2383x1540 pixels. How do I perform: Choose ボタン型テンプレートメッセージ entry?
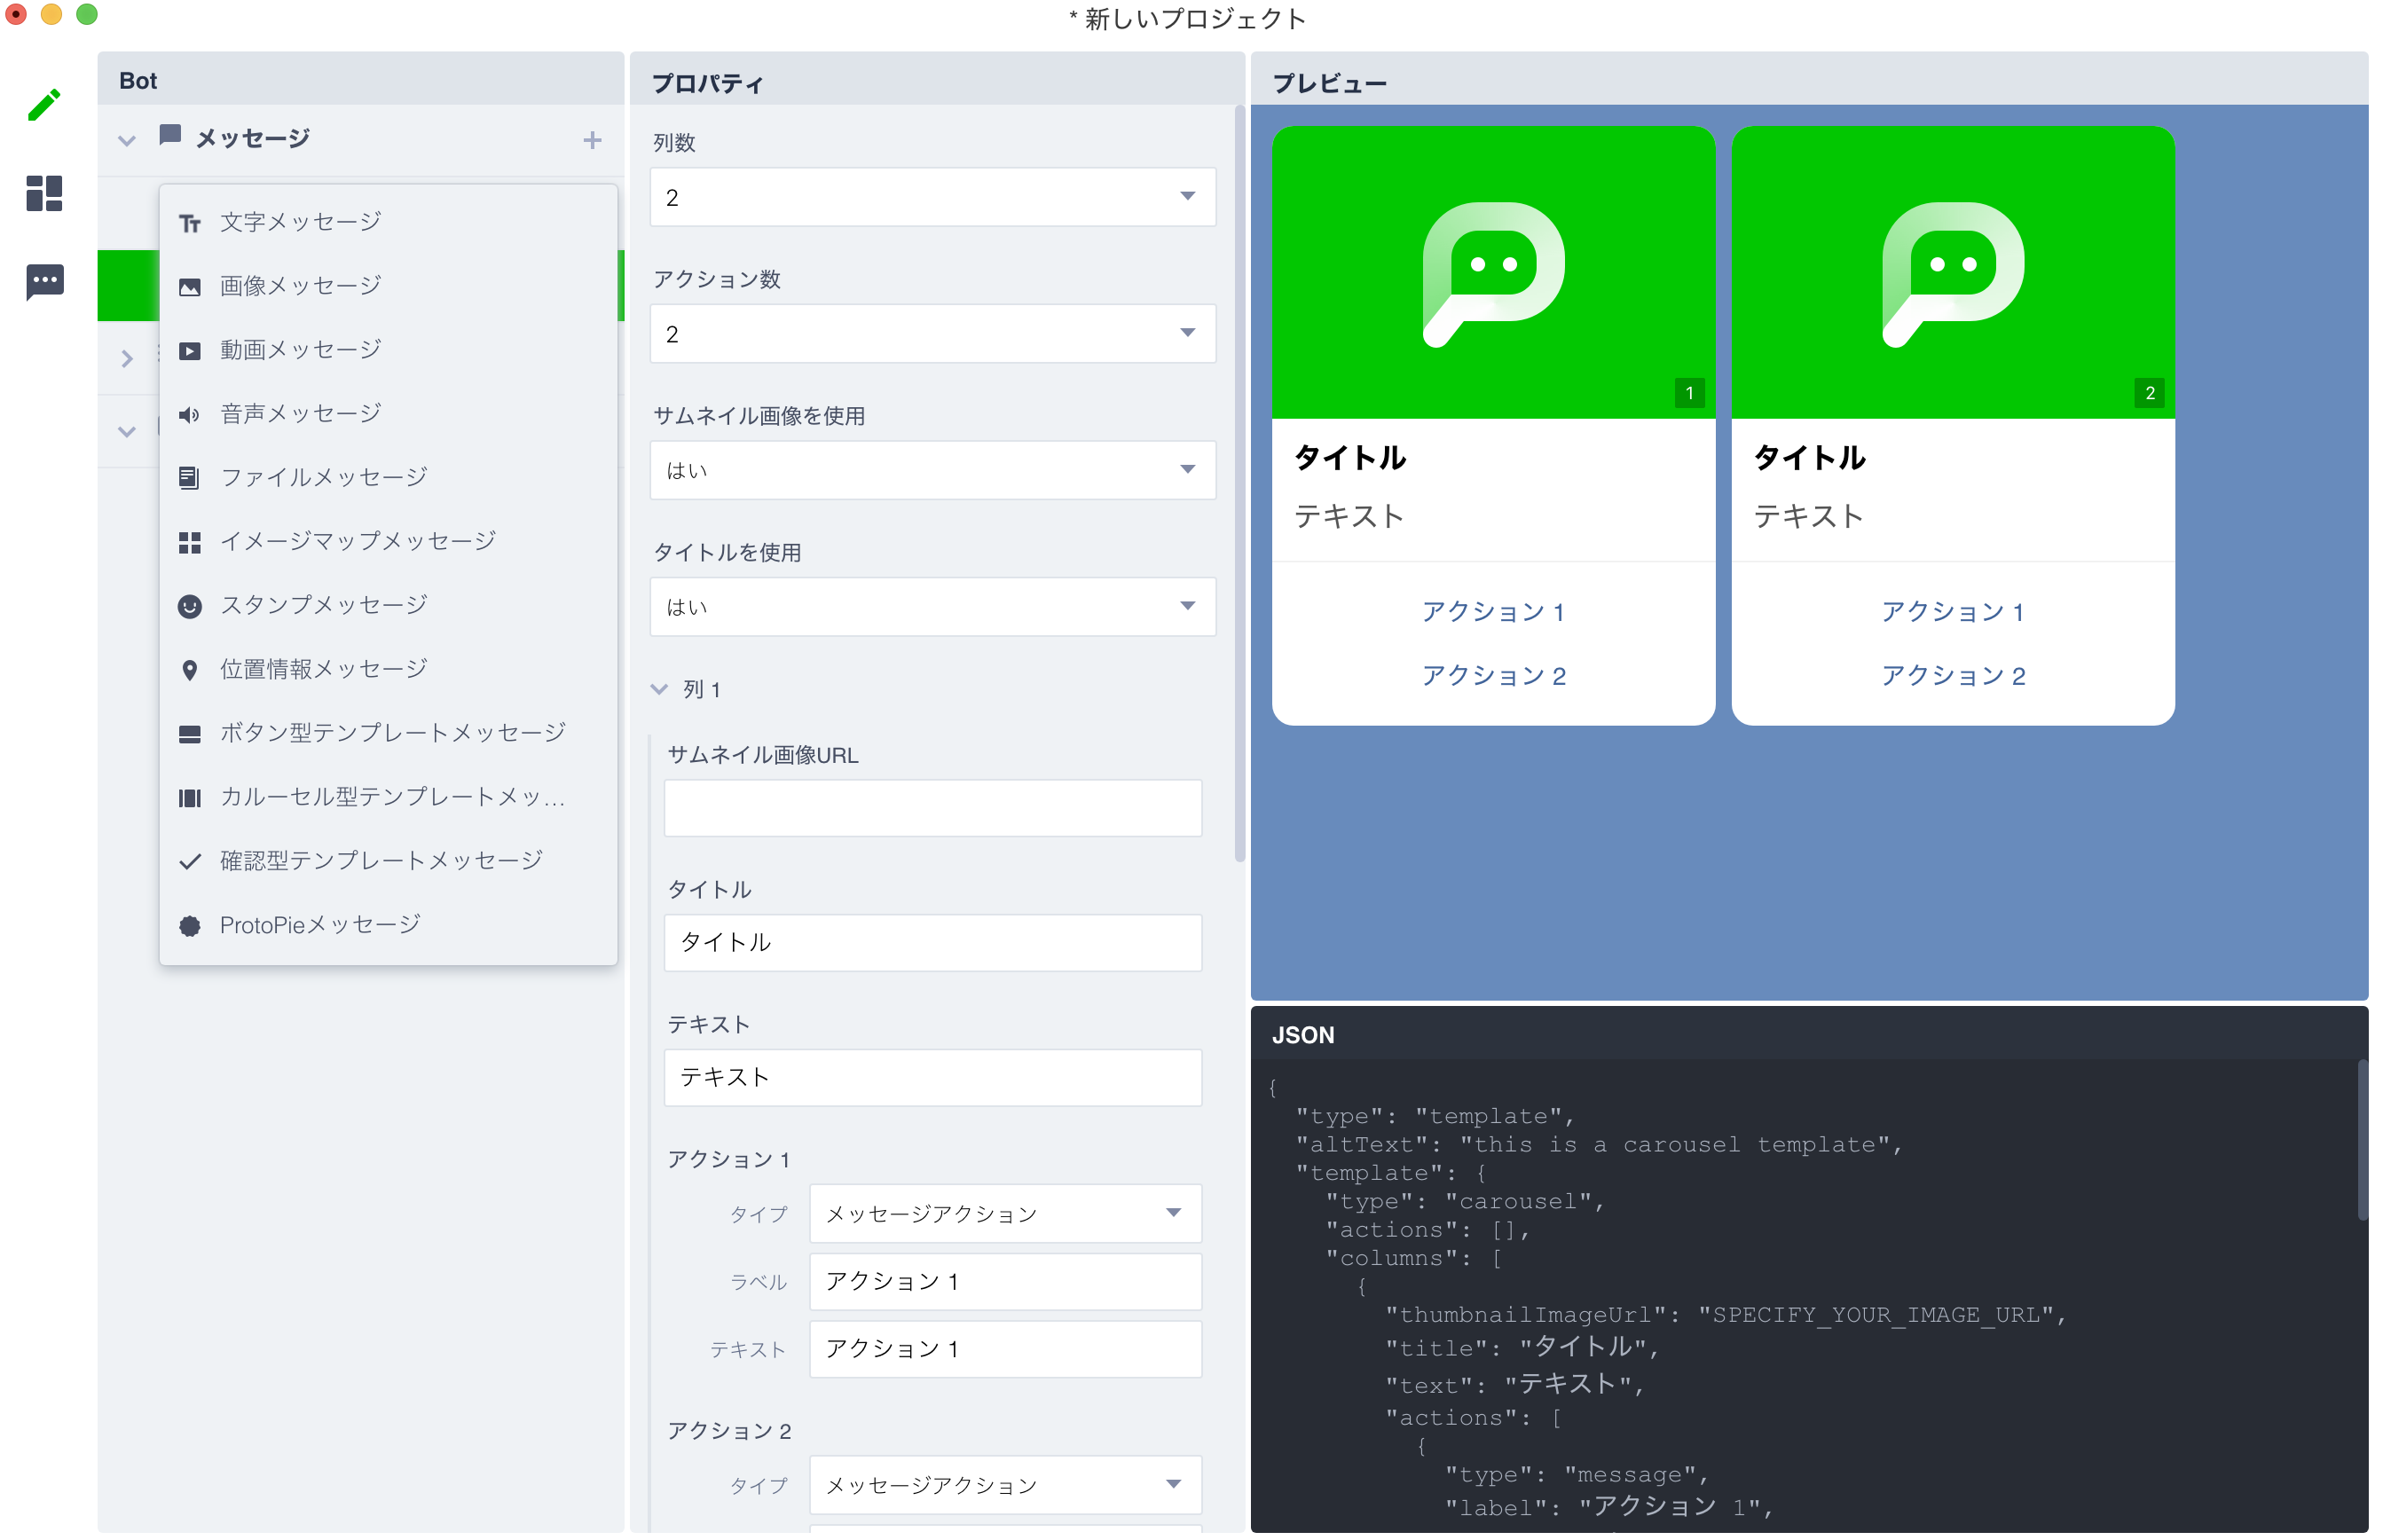coord(388,733)
